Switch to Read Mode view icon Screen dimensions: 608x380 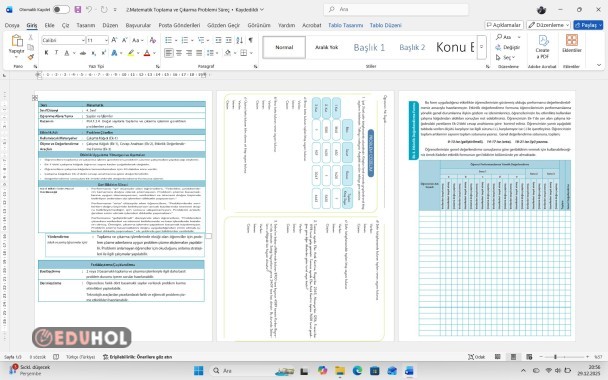point(497,357)
